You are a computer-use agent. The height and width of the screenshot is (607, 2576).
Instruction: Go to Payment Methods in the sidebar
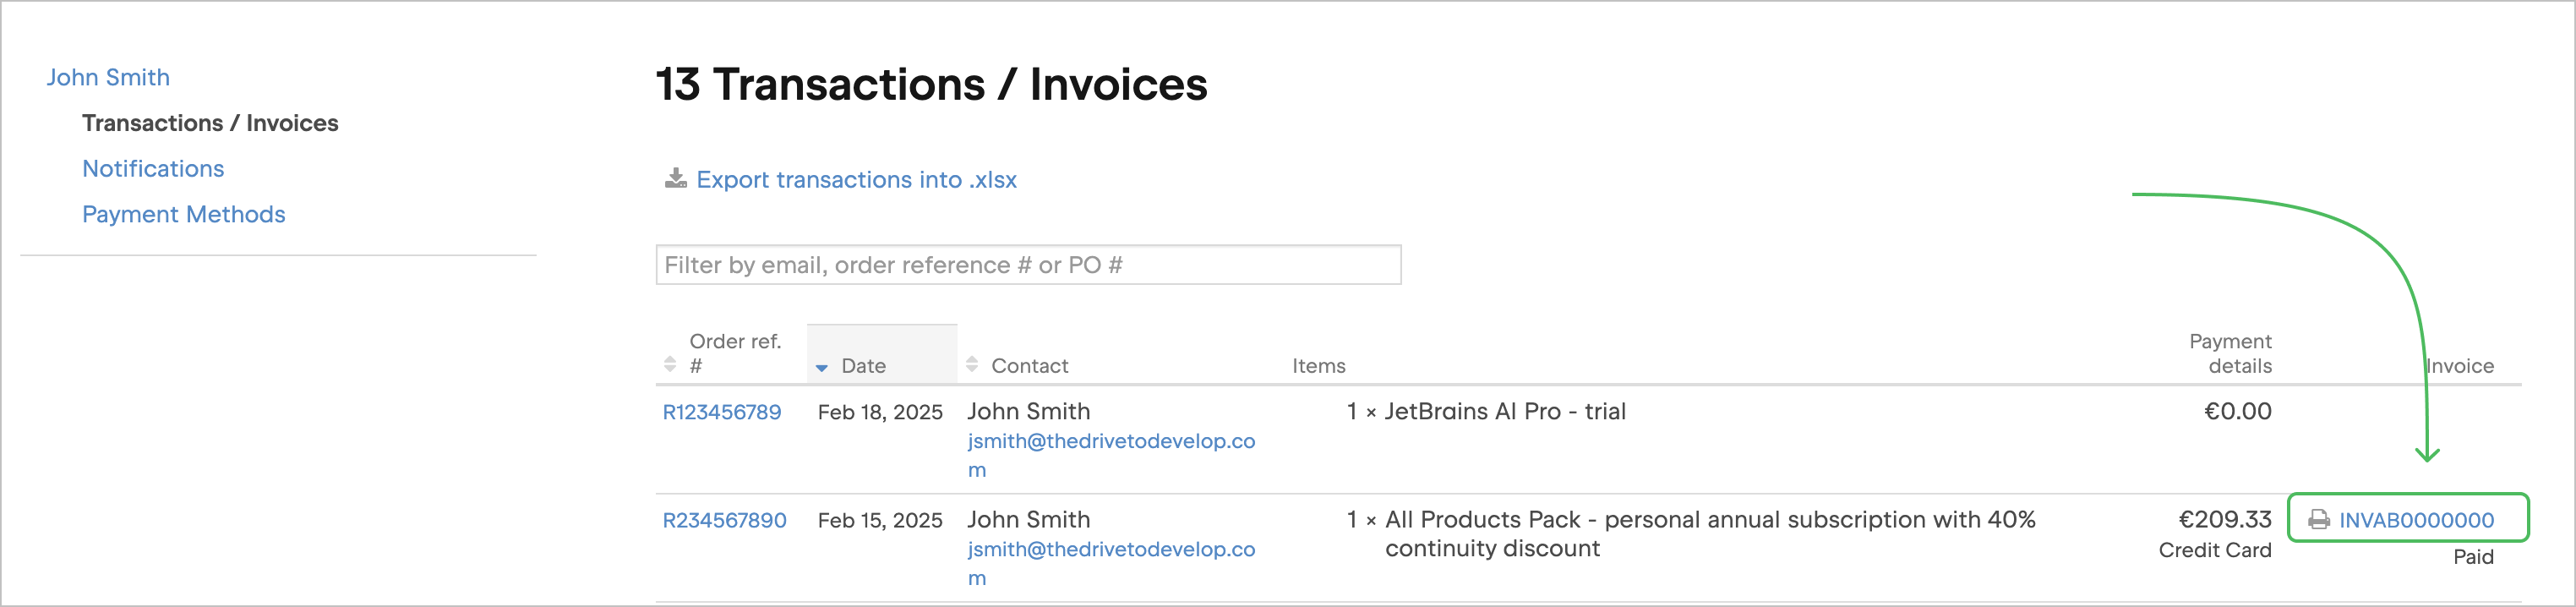[x=184, y=215]
